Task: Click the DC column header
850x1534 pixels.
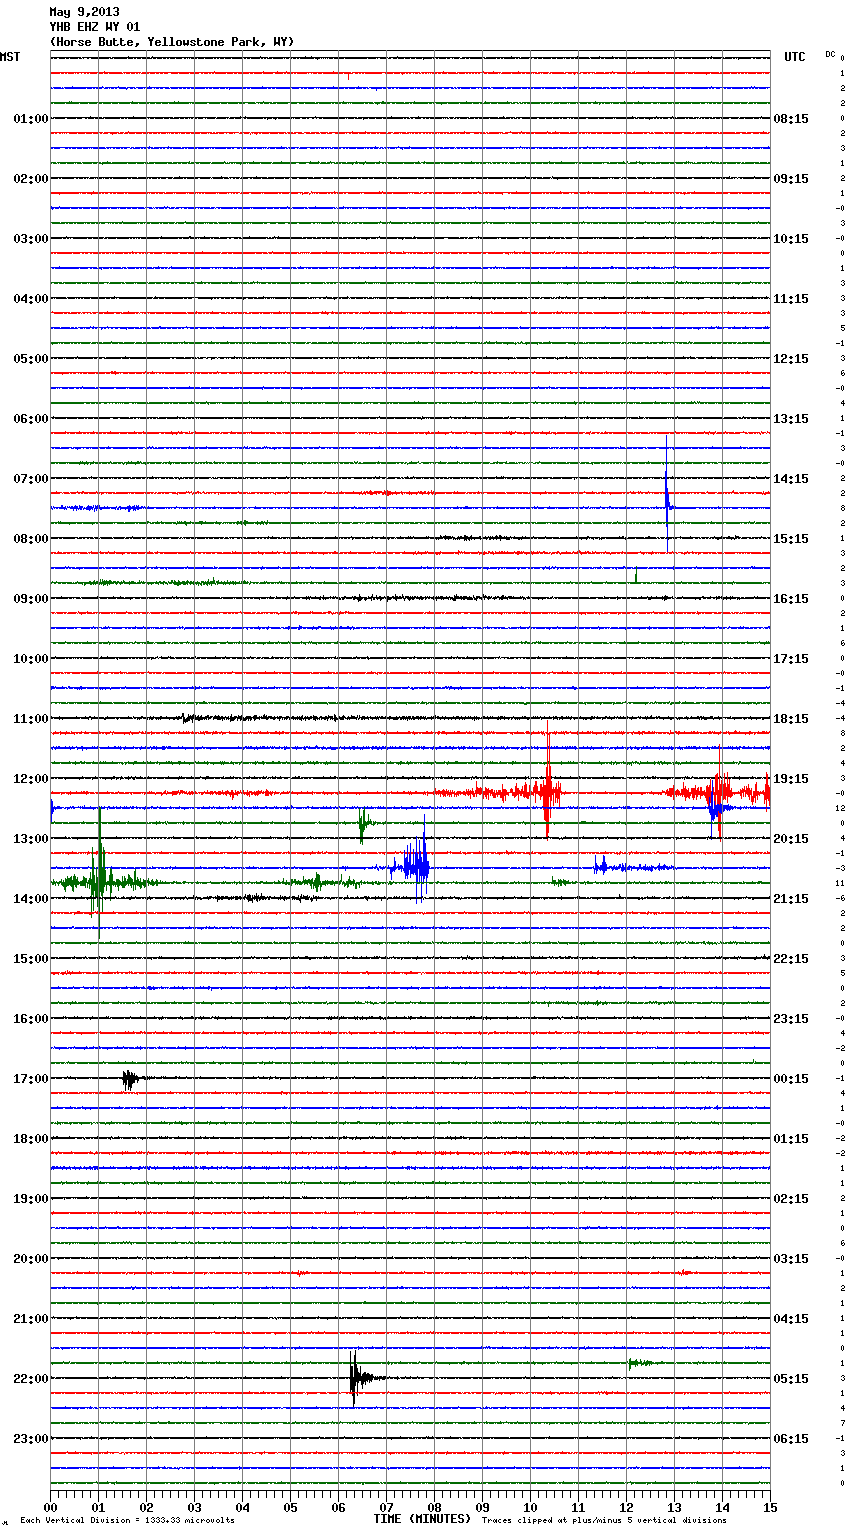Action: click(x=830, y=53)
